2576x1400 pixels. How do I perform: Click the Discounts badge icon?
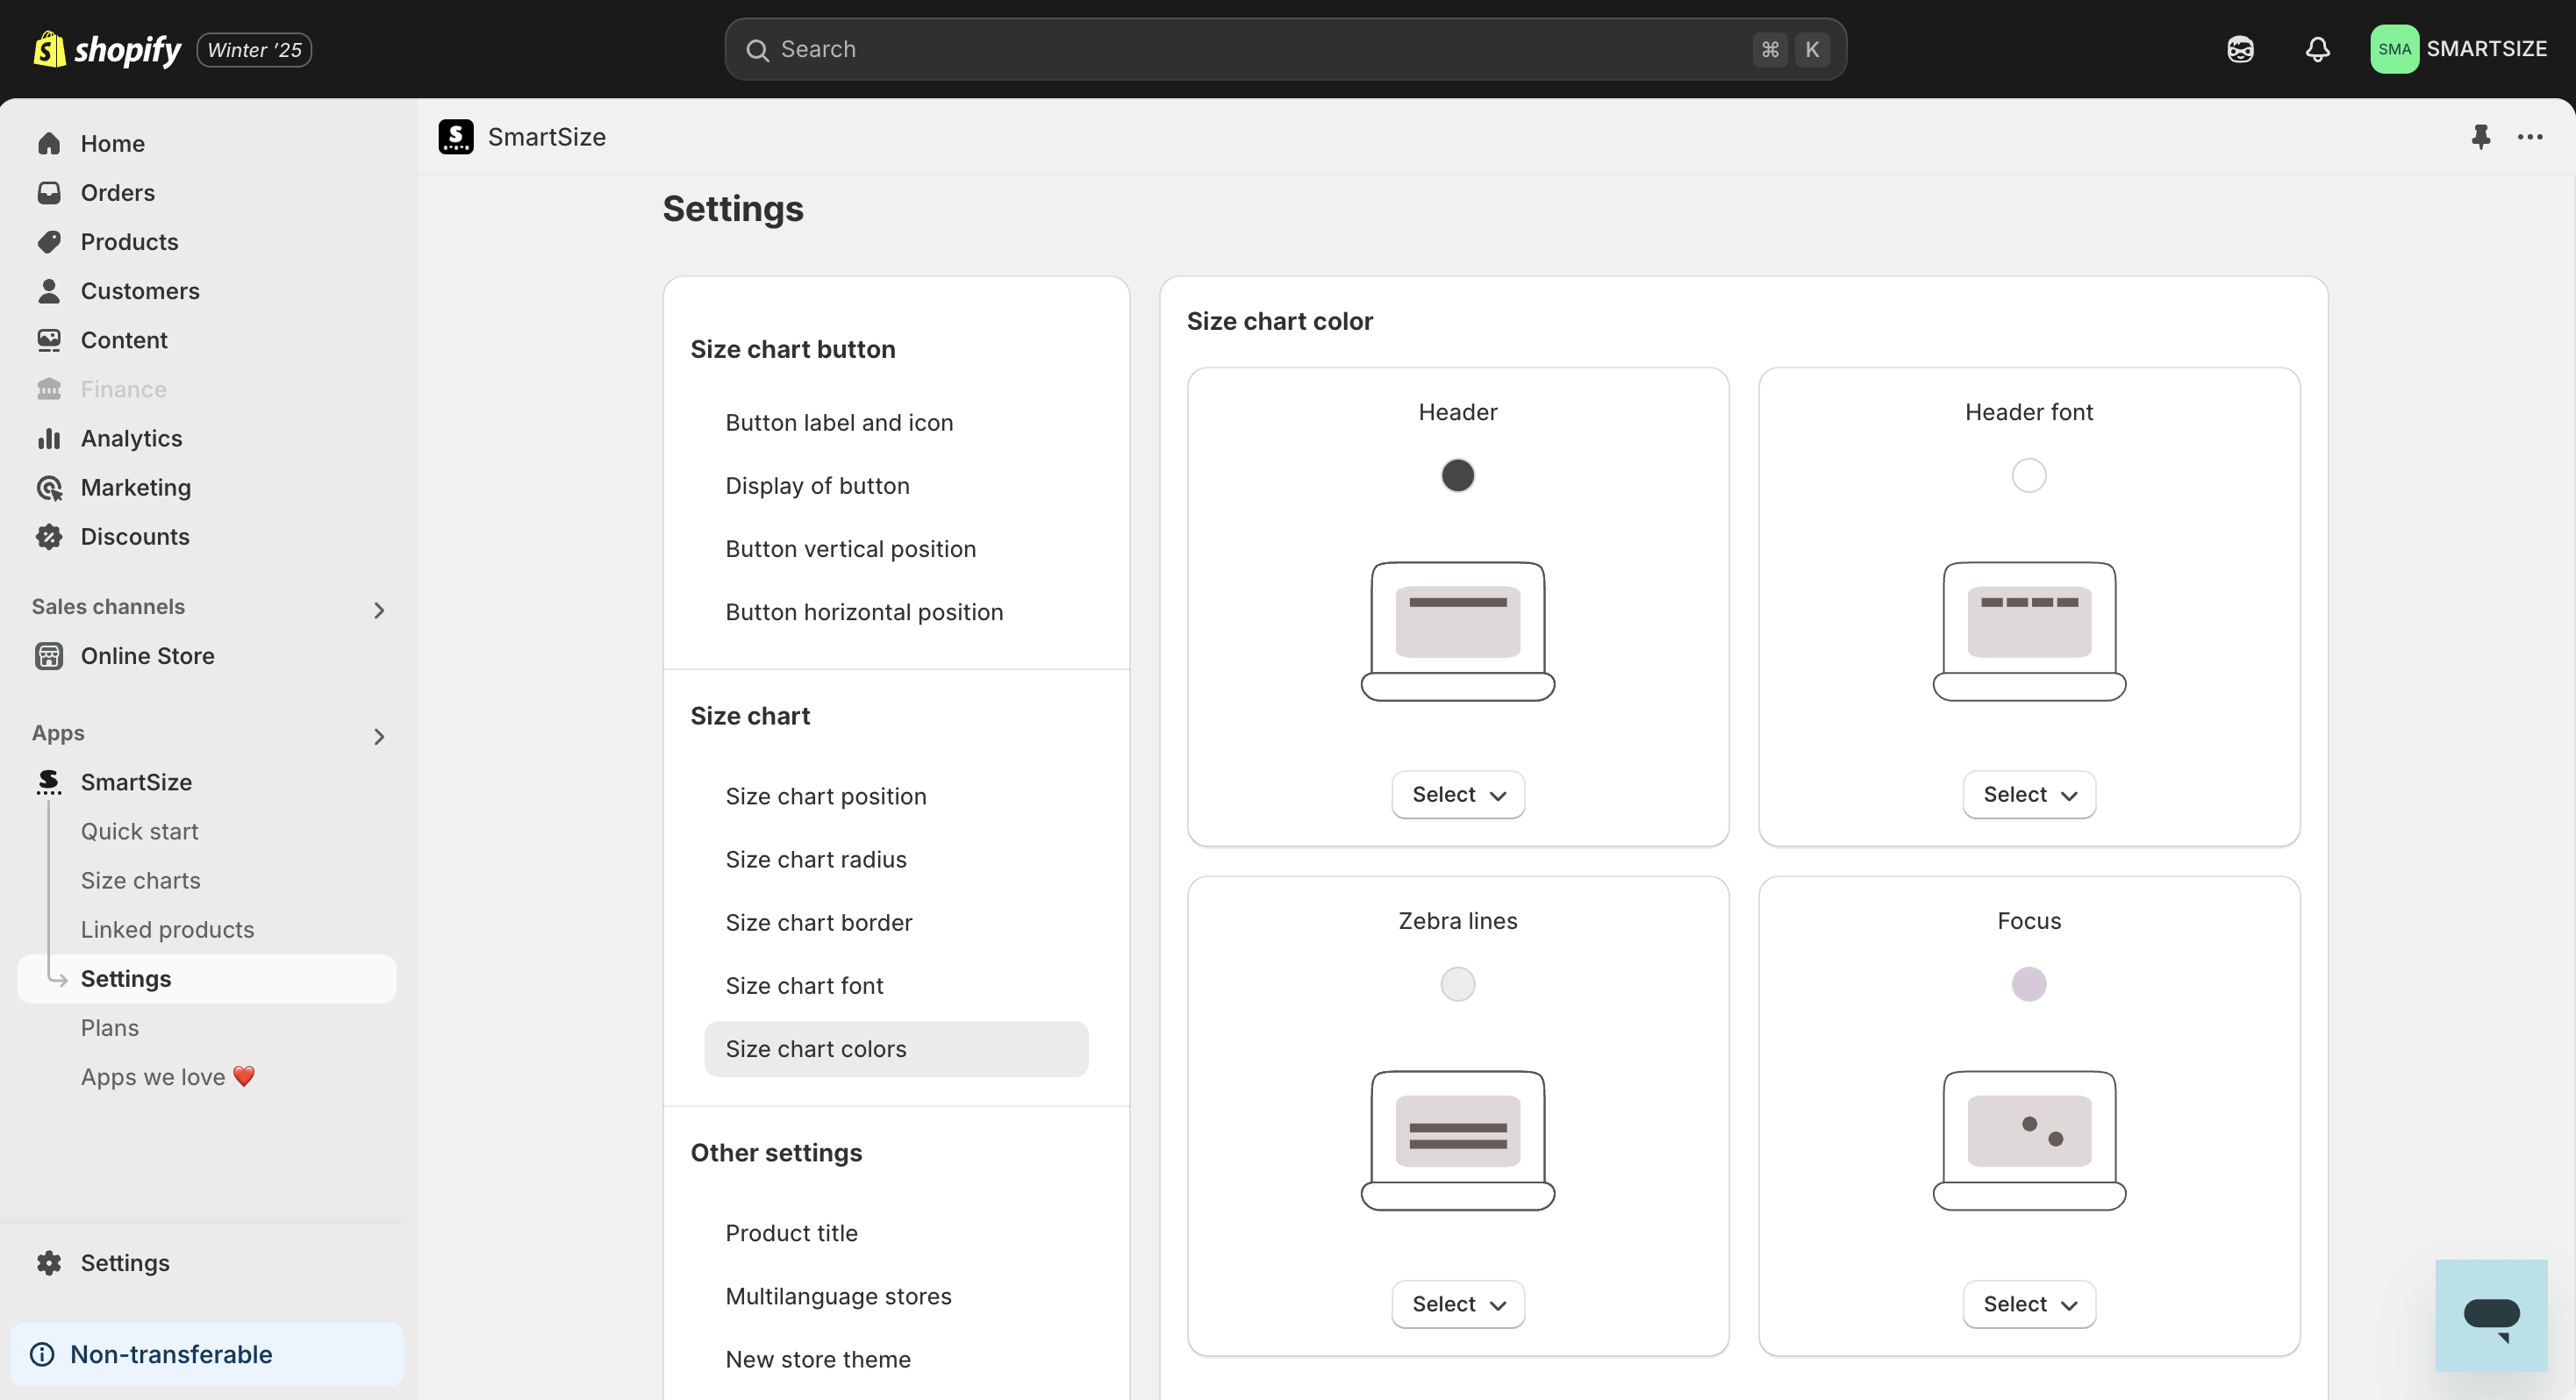[x=49, y=537]
